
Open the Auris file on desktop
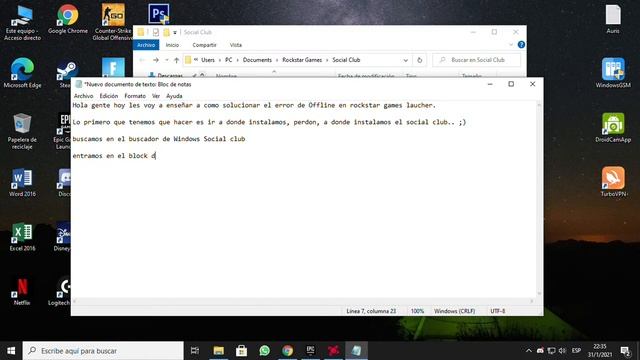click(x=613, y=20)
